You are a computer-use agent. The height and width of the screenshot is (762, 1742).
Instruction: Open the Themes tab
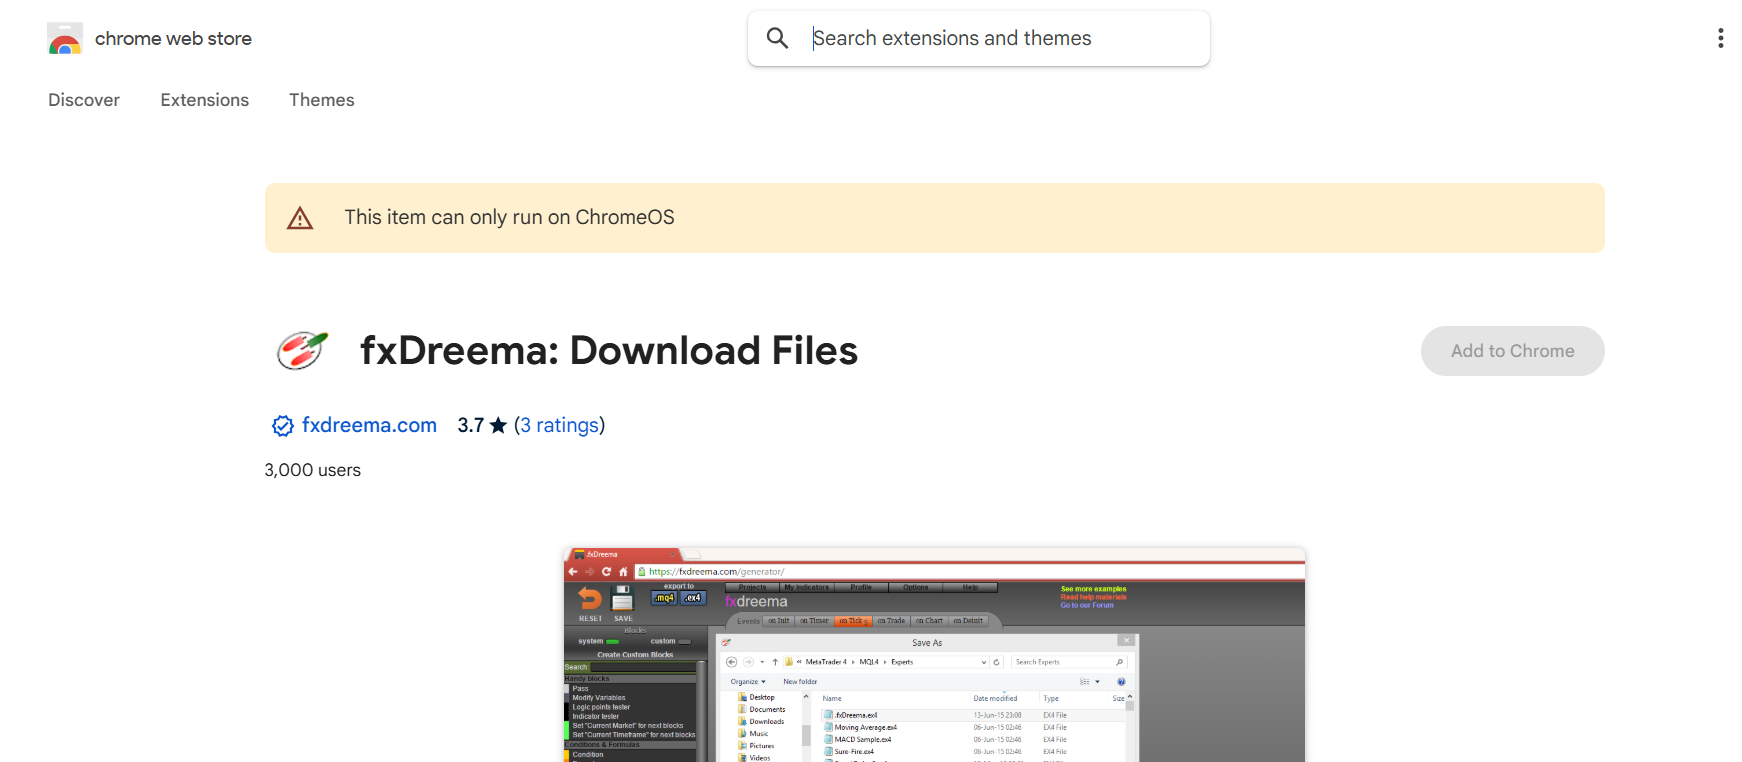(x=322, y=100)
